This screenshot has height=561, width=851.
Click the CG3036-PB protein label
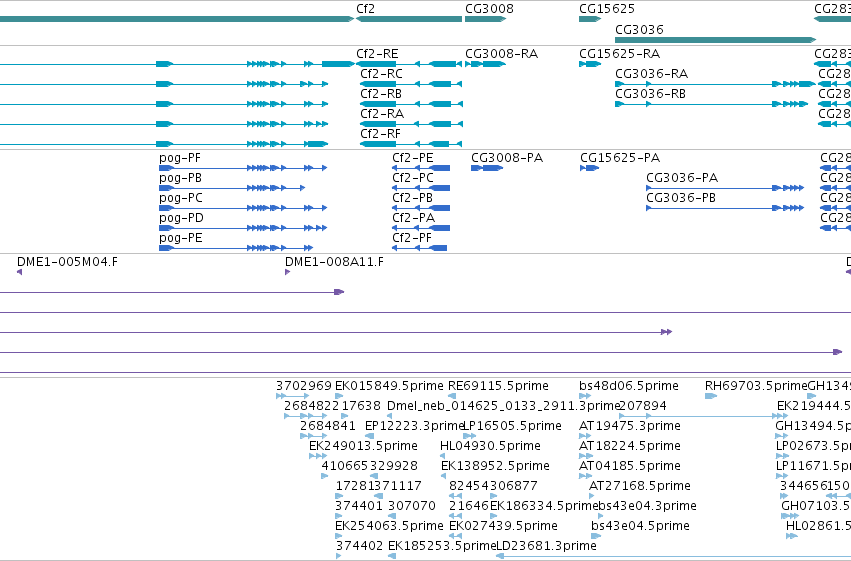coord(681,198)
